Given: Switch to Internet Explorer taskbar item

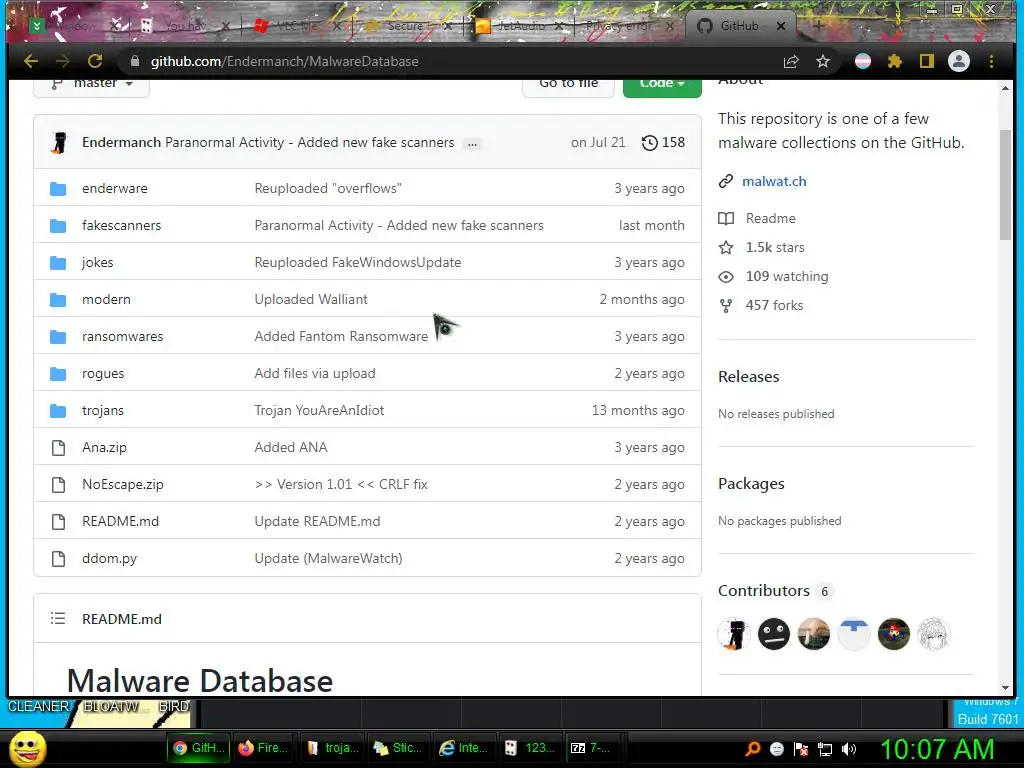Looking at the screenshot, I should click(464, 748).
